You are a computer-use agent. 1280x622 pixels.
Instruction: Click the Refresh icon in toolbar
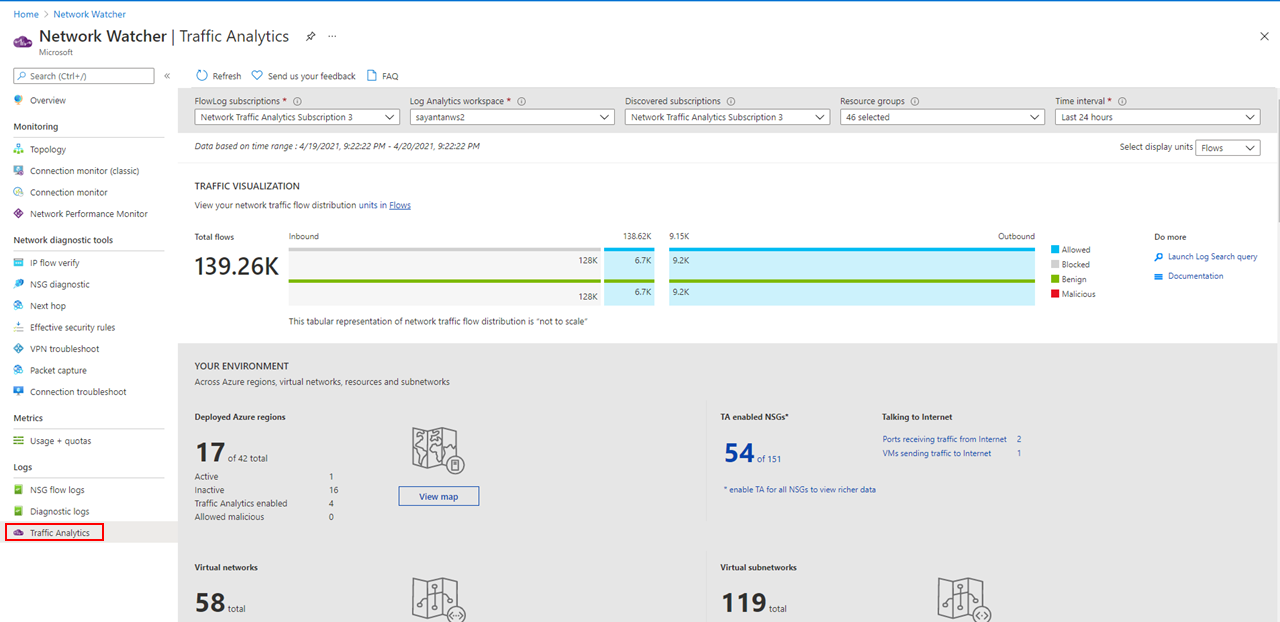[x=202, y=76]
